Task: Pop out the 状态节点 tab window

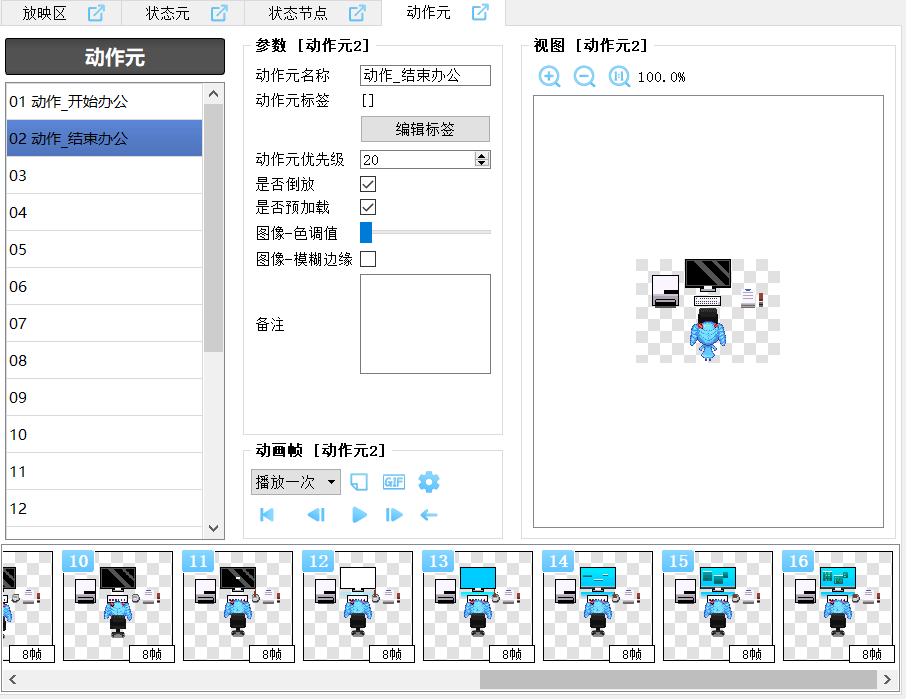Action: 357,13
